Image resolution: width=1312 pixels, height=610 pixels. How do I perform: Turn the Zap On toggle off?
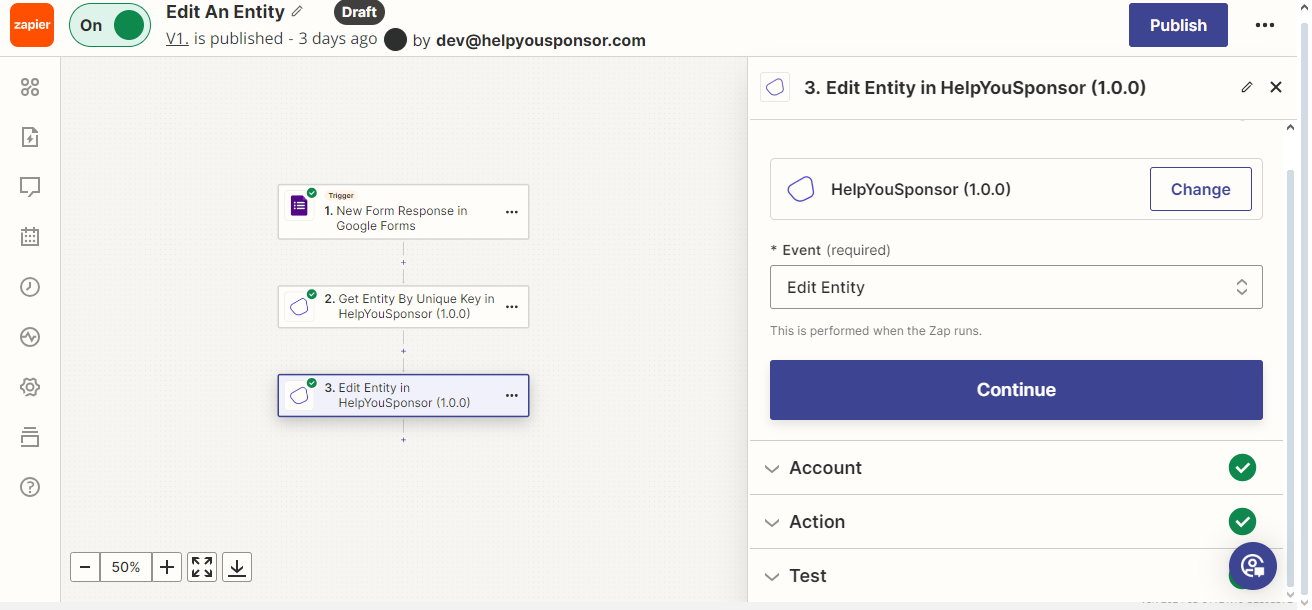coord(110,25)
